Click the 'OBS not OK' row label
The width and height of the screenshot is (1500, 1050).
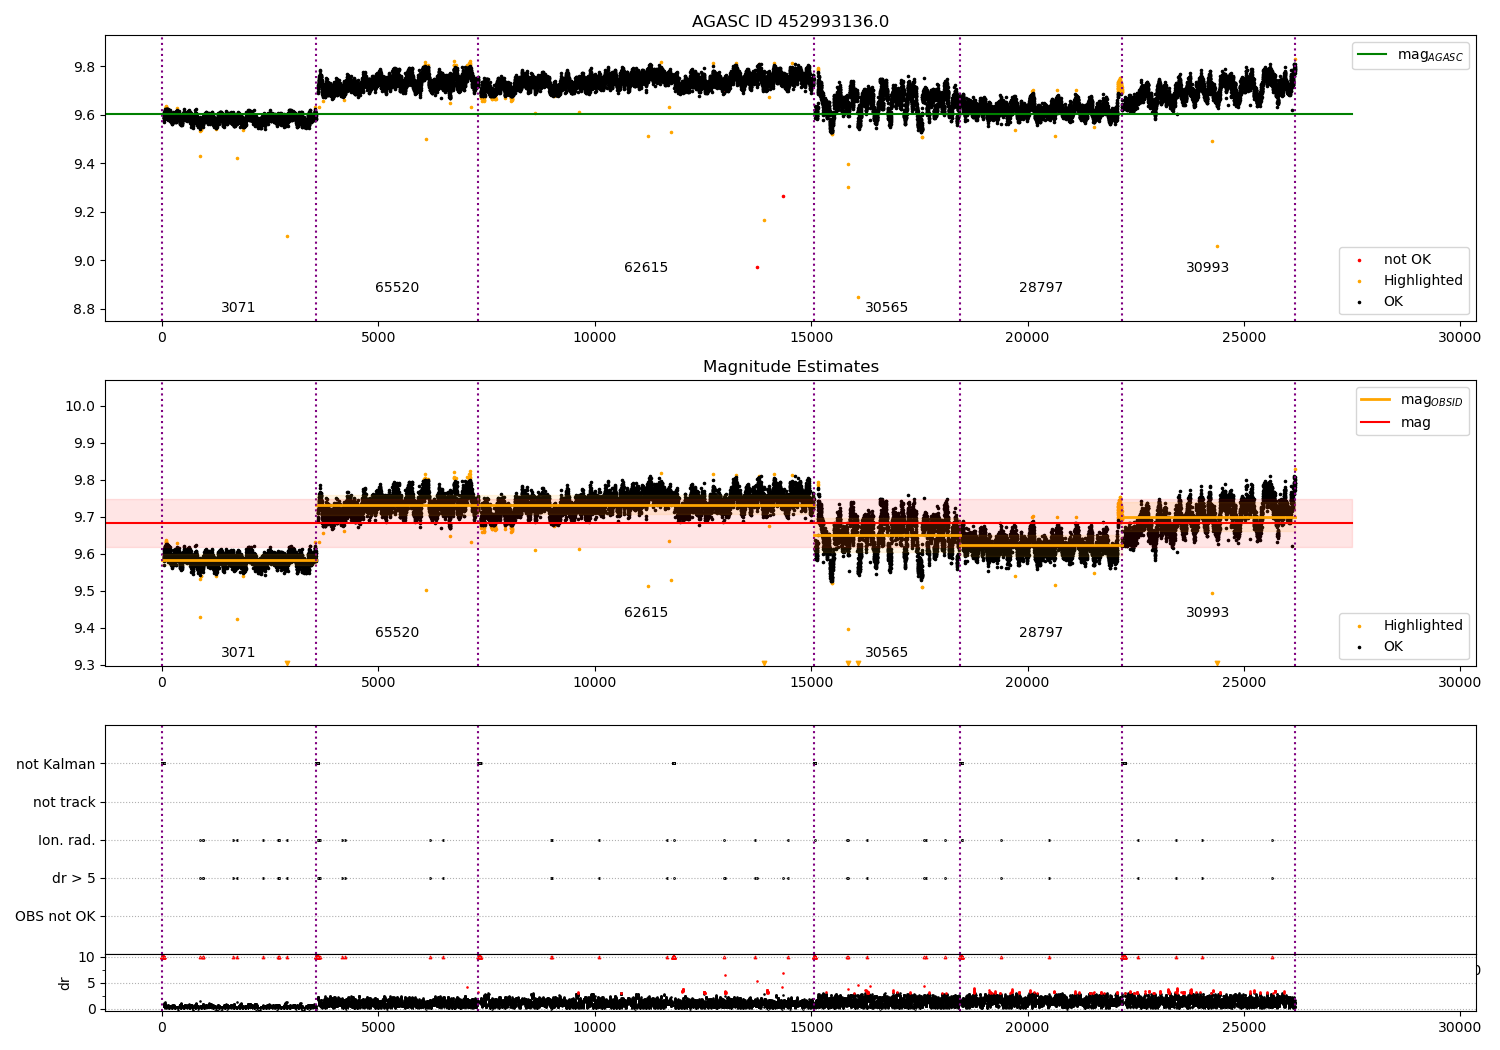[x=55, y=917]
